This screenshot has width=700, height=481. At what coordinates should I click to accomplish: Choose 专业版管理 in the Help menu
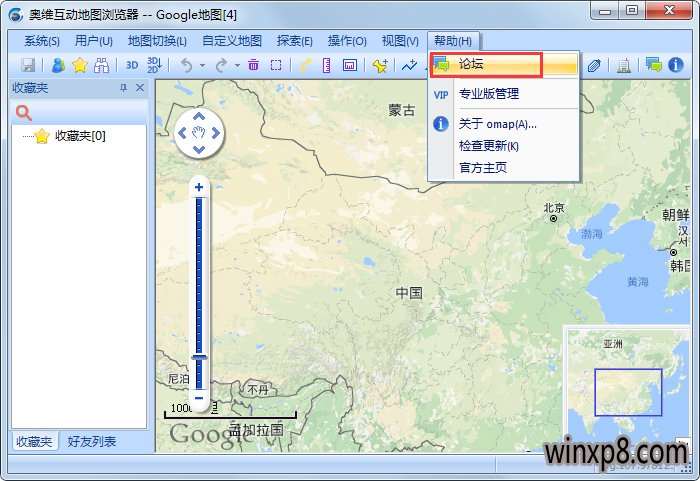click(504, 94)
